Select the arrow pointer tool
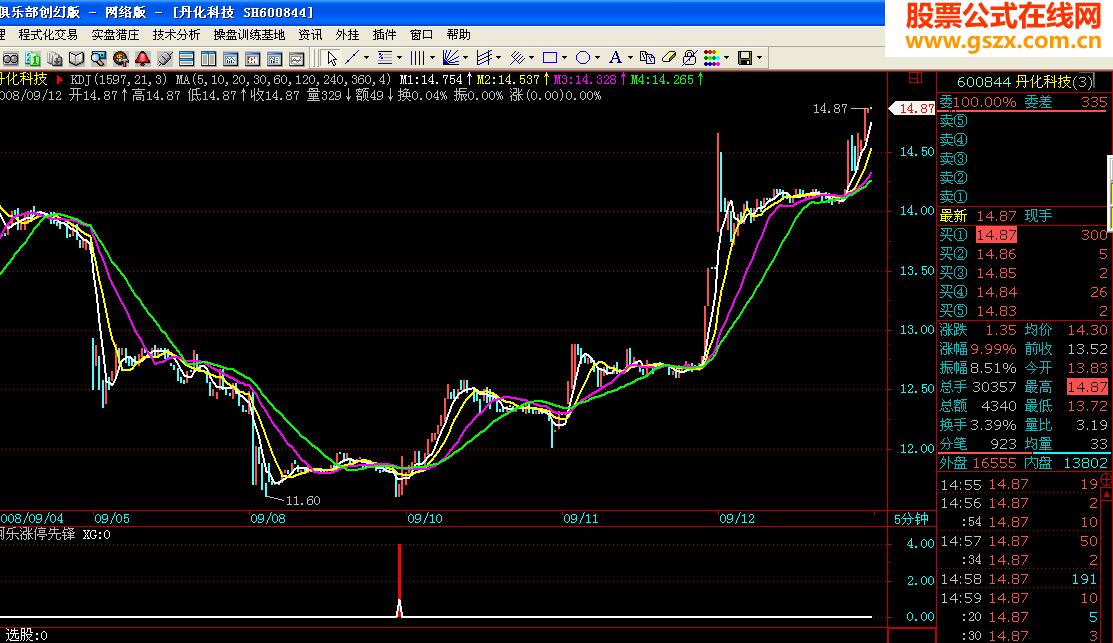The width and height of the screenshot is (1113, 643). [x=332, y=58]
